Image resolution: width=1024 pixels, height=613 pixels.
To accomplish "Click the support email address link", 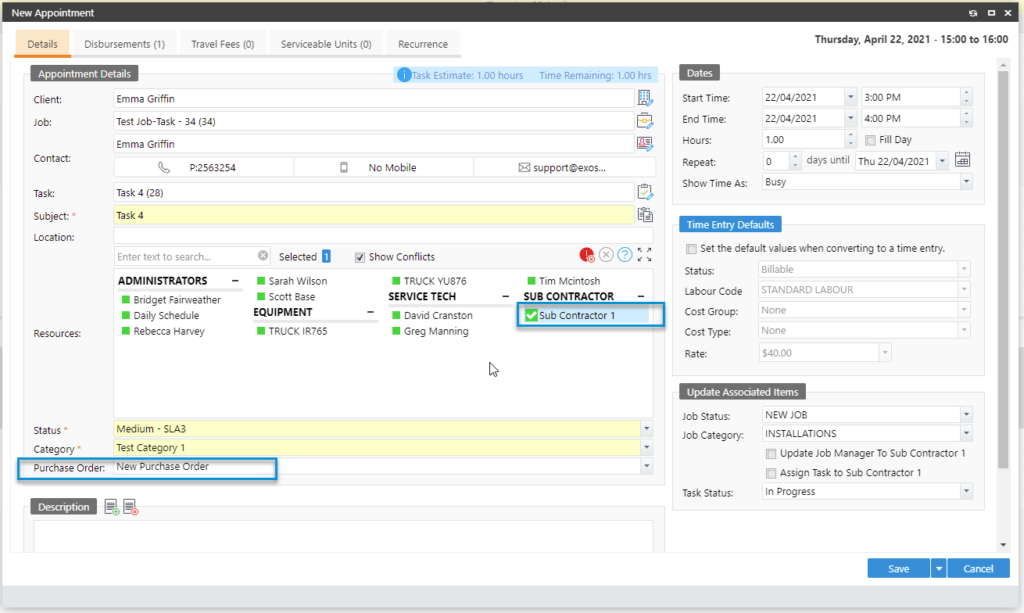I will click(x=569, y=168).
